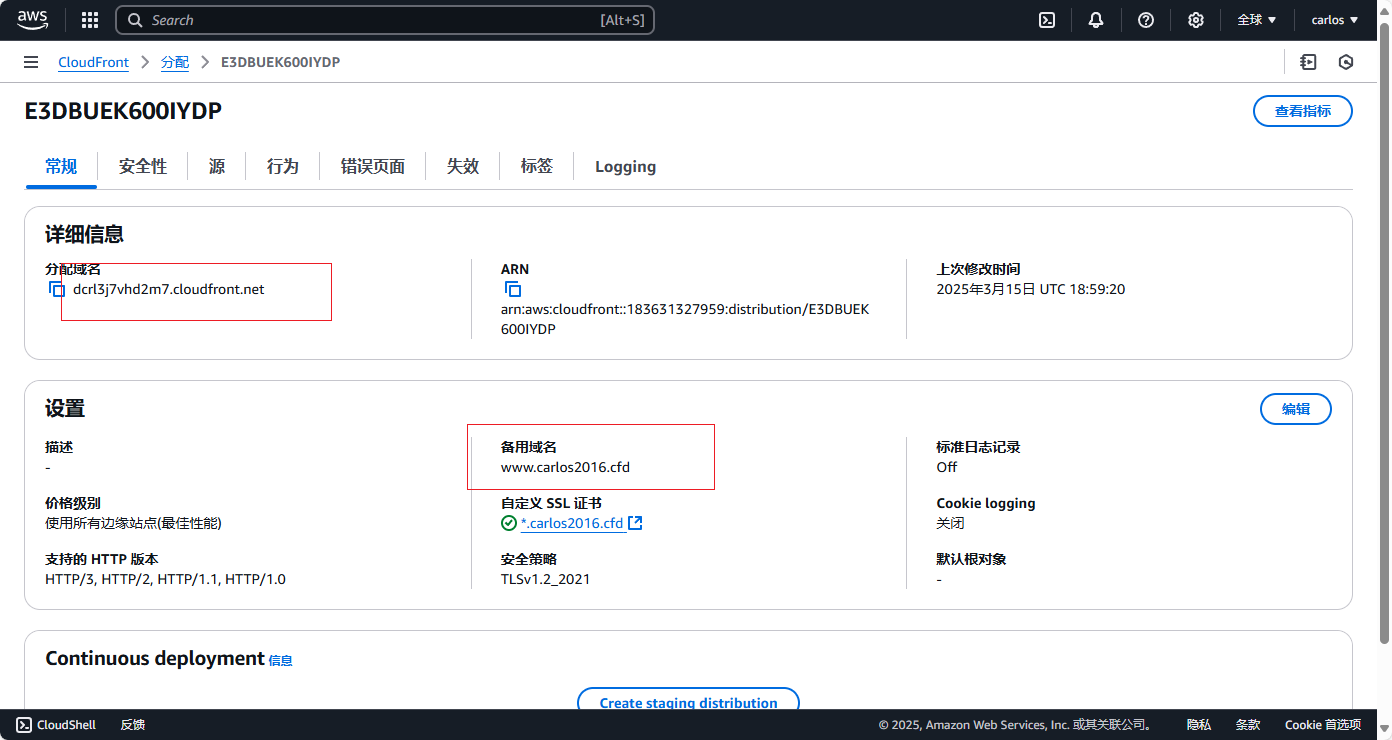Open the 源 tab
This screenshot has height=740, width=1392.
click(217, 167)
